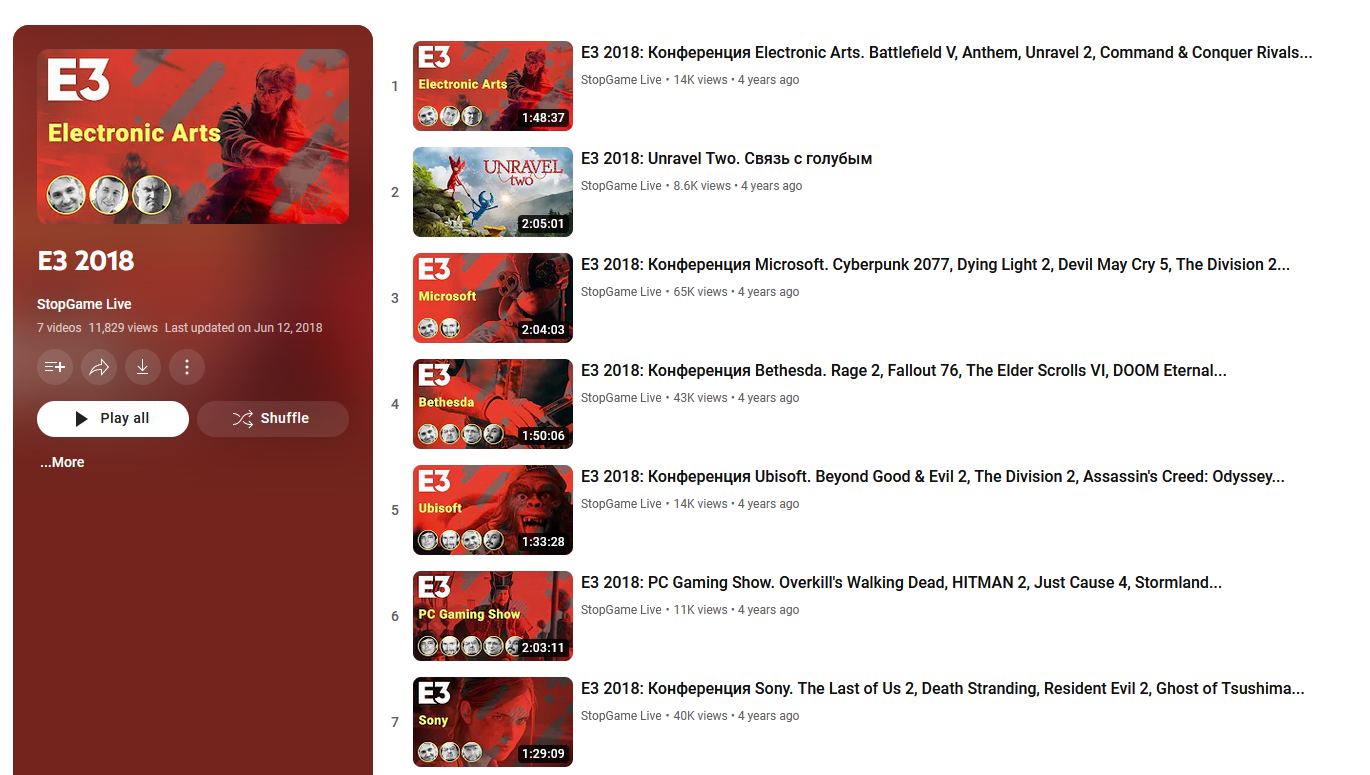Open StopGame Live channel under the Ubisoft video
The height and width of the screenshot is (775, 1370).
coord(621,504)
